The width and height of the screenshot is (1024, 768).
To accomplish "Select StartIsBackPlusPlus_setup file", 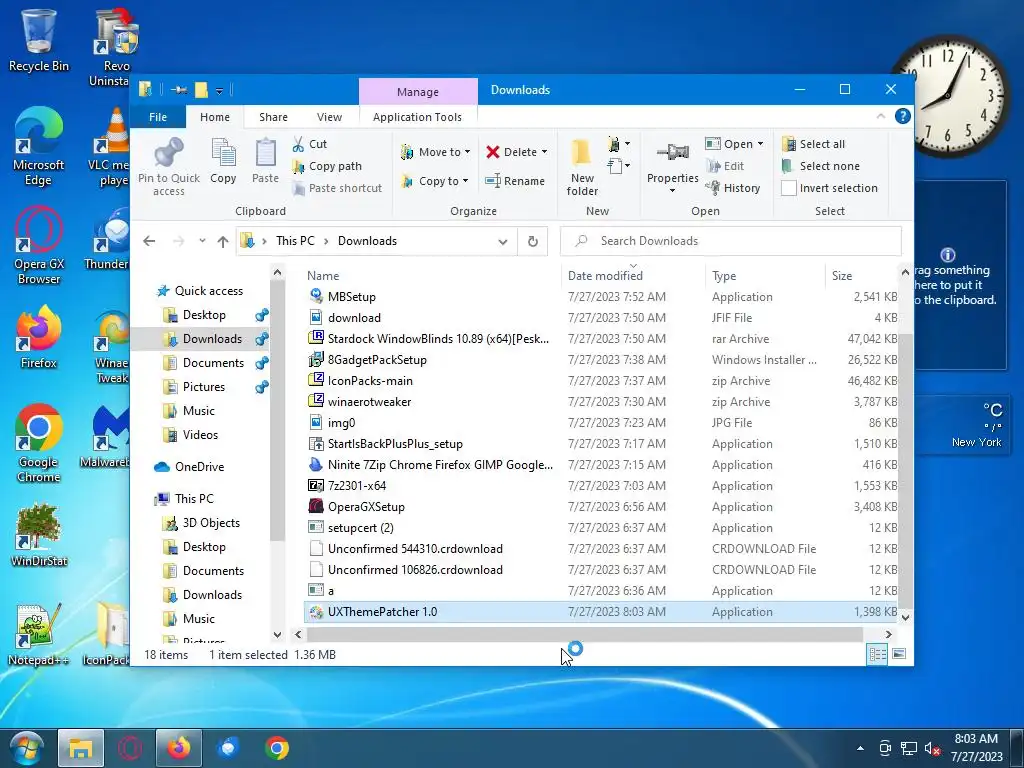I will point(394,444).
